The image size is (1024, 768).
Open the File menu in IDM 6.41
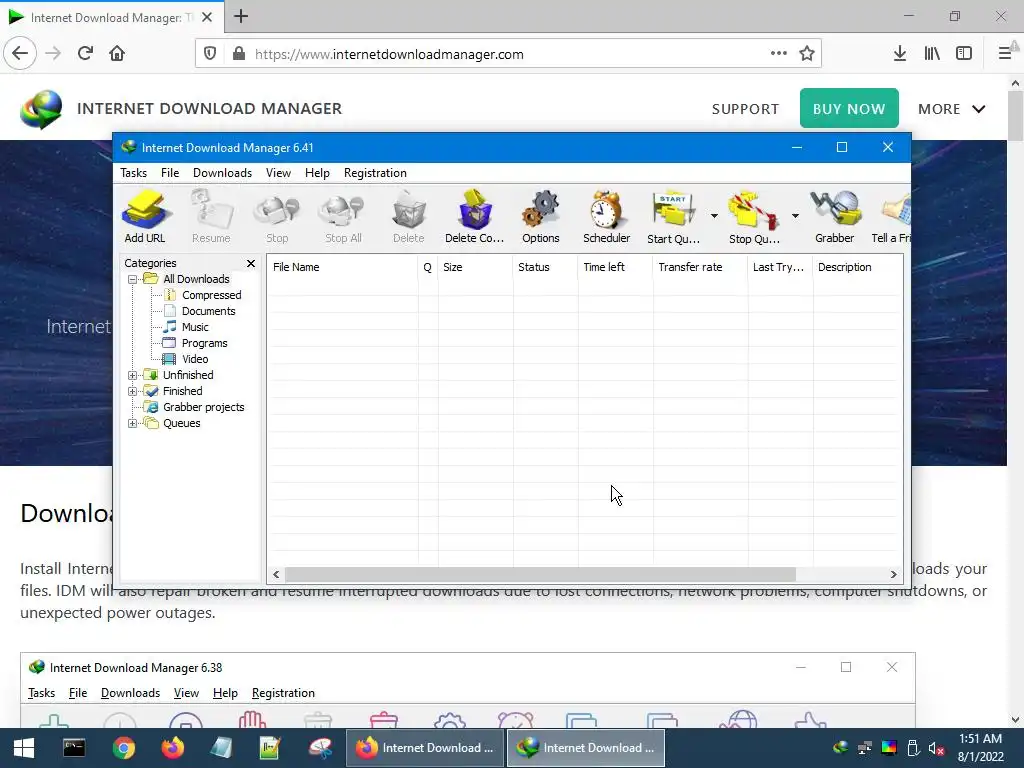click(x=170, y=173)
